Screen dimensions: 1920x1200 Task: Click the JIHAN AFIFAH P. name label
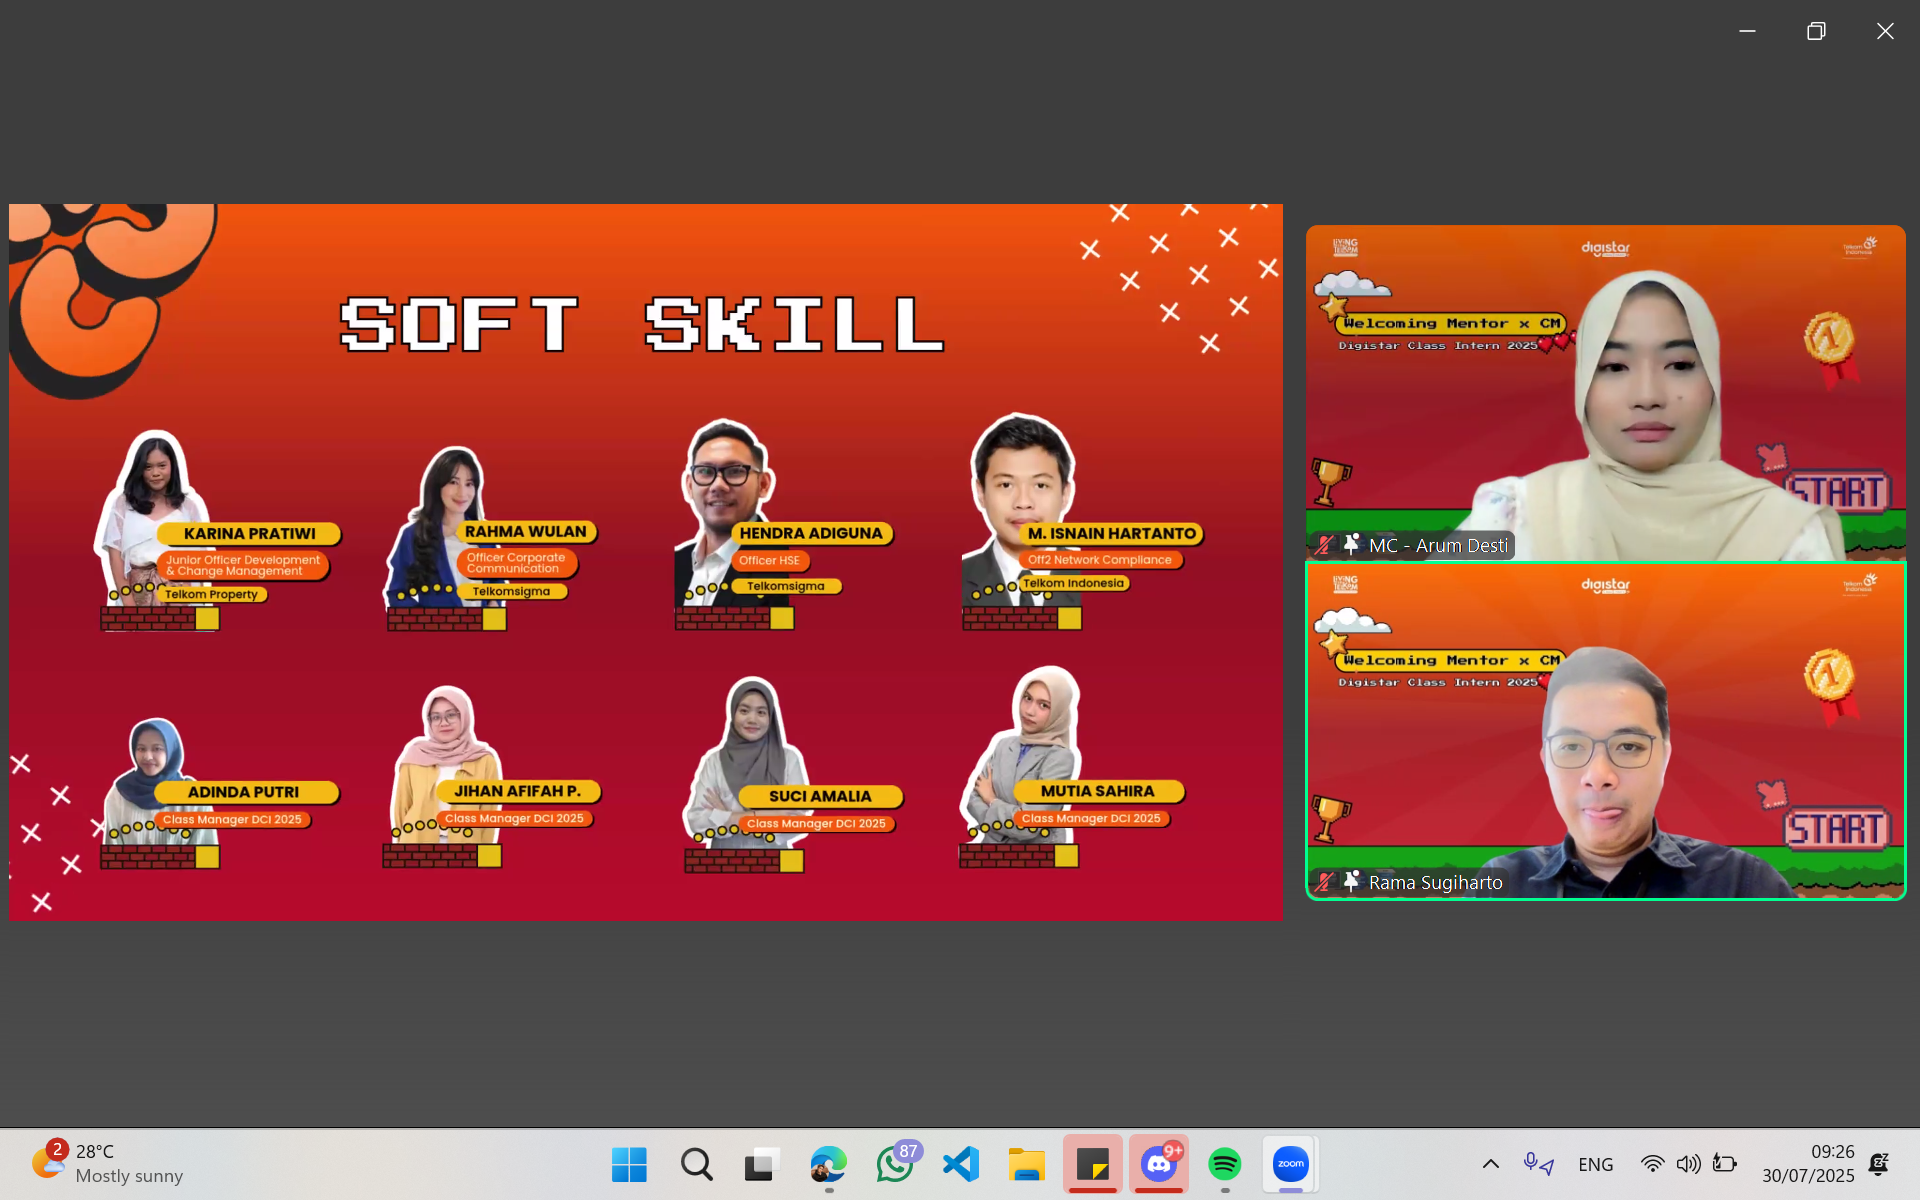tap(517, 791)
